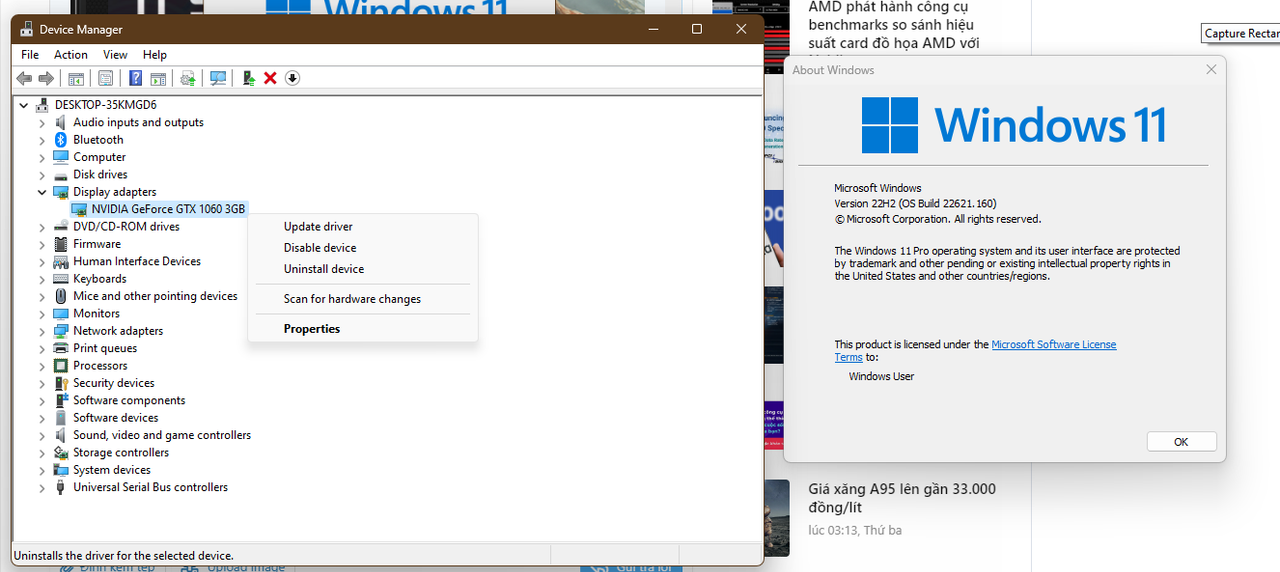Viewport: 1280px width, 572px height.
Task: Select the 'Software devices' row label
Action: (x=115, y=418)
